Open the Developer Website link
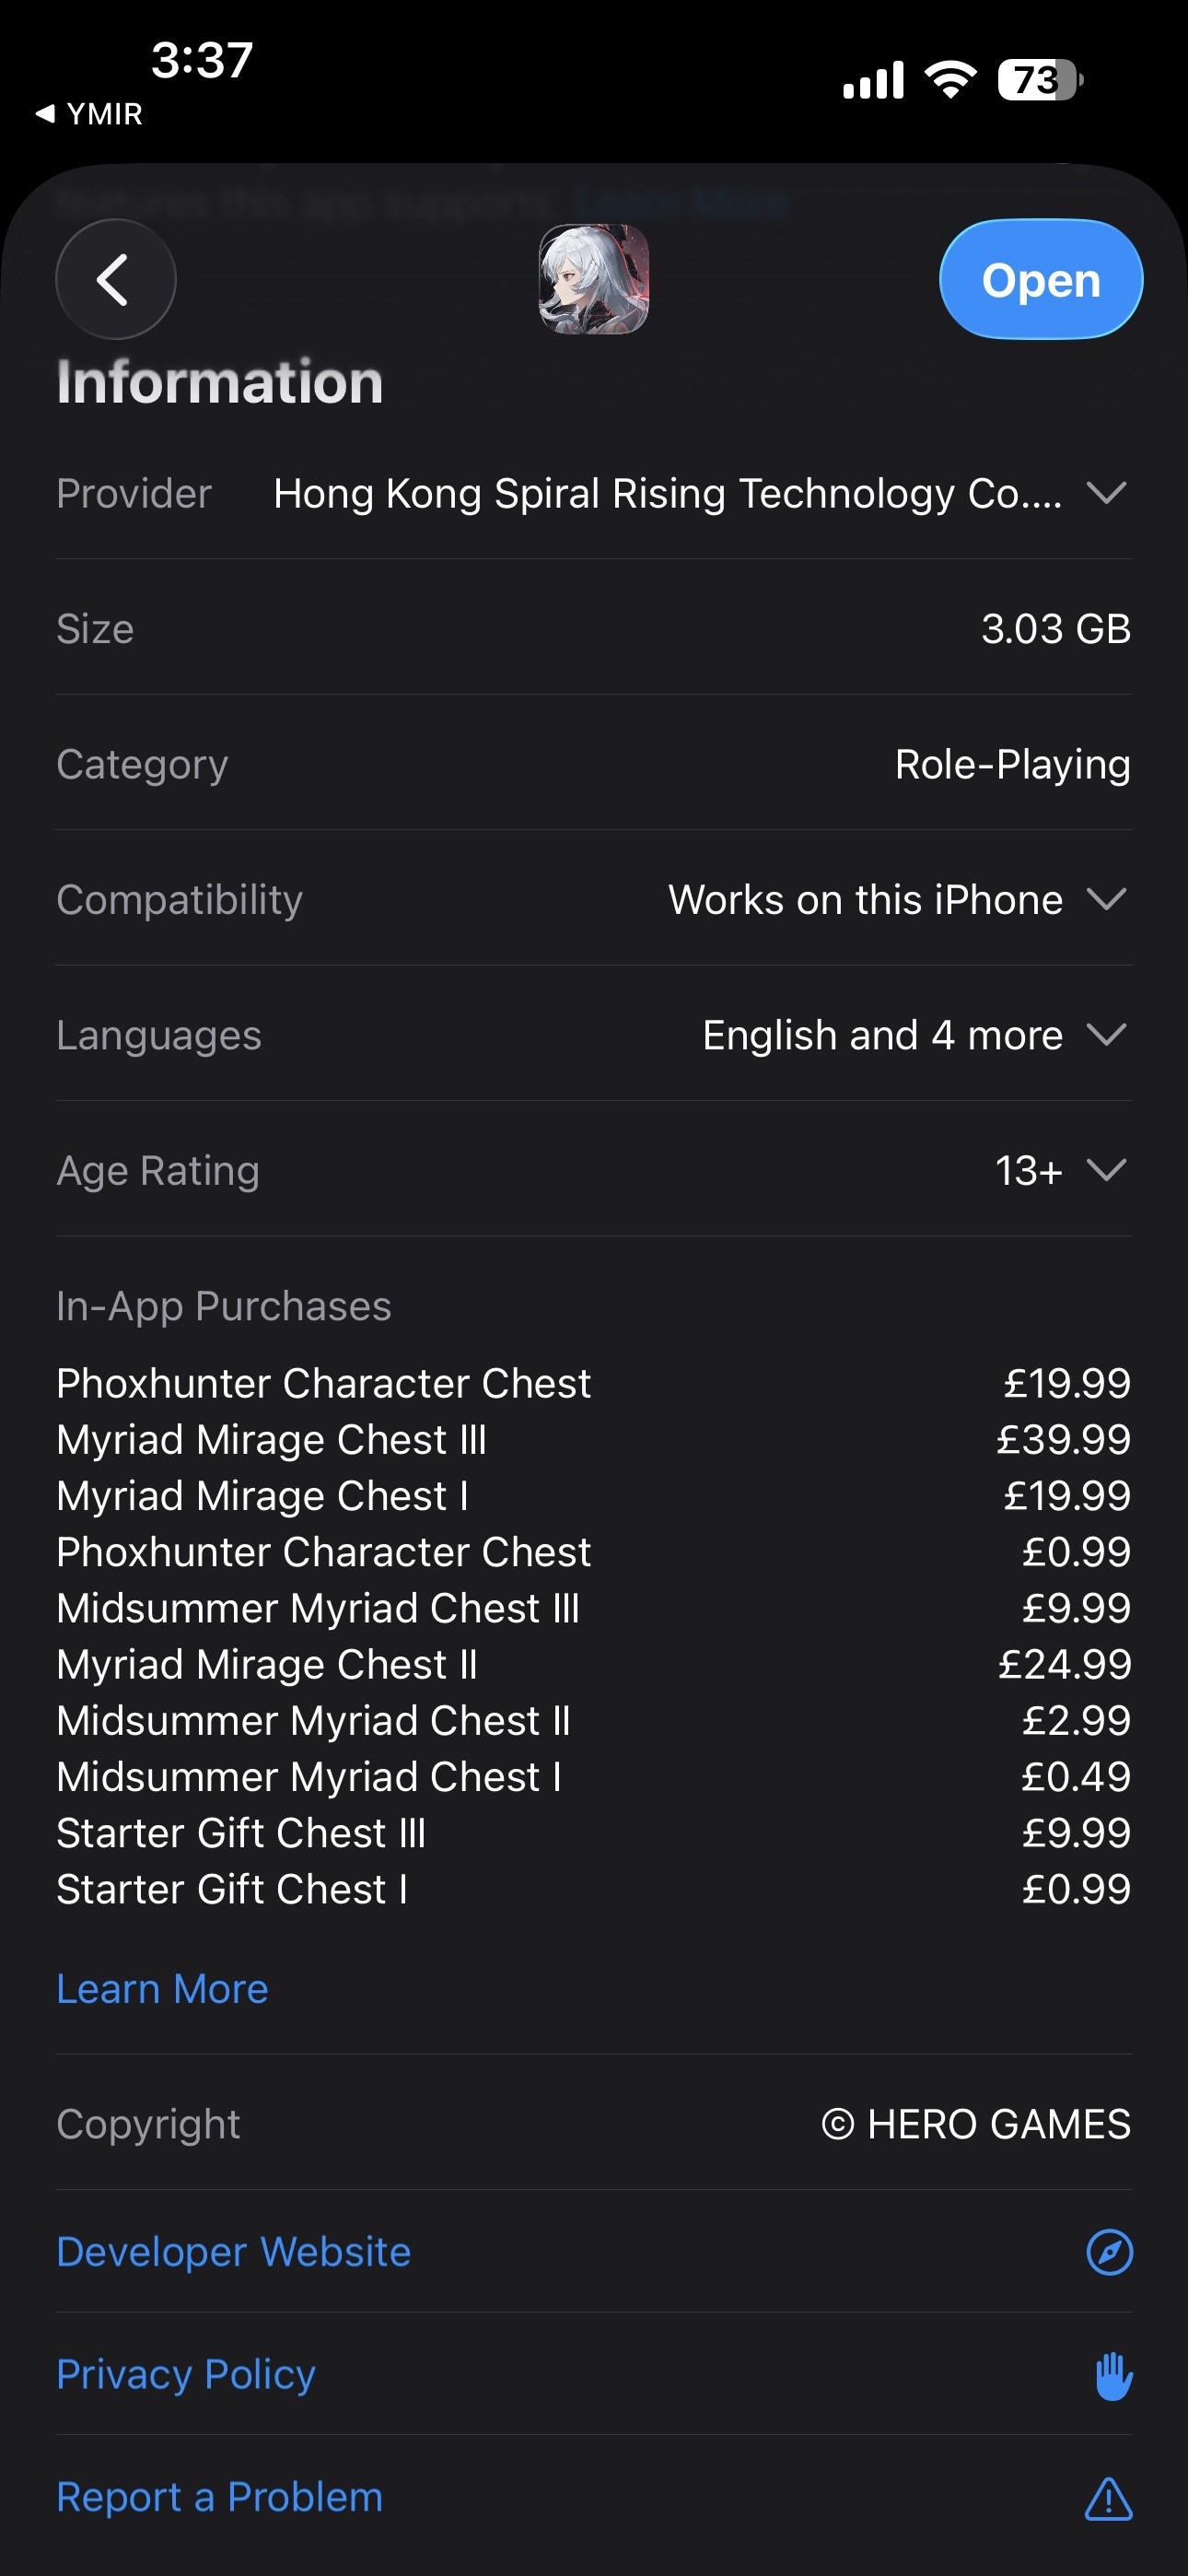The width and height of the screenshot is (1188, 2576). (234, 2252)
